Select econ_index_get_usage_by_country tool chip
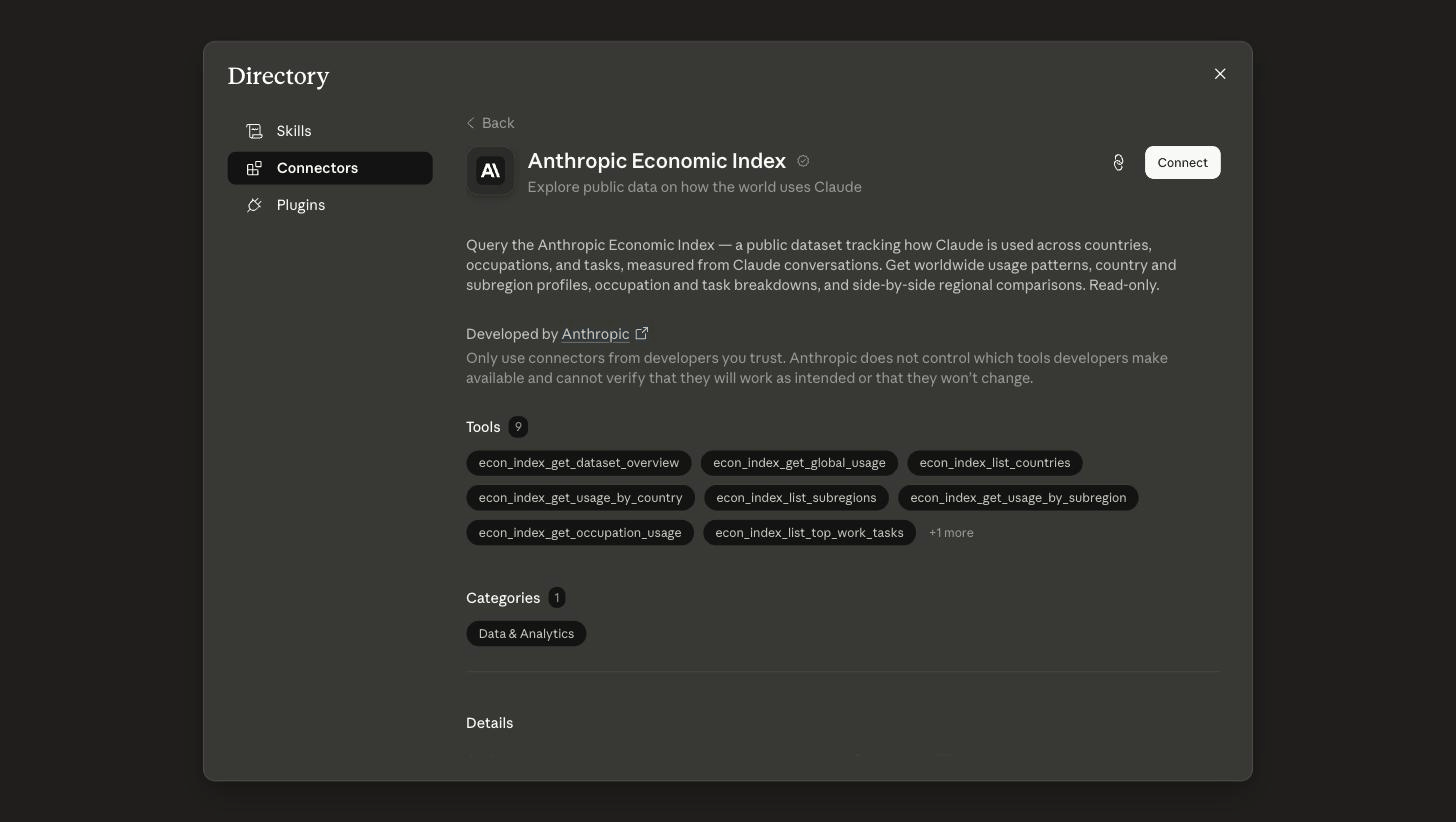This screenshot has height=822, width=1456. point(580,498)
